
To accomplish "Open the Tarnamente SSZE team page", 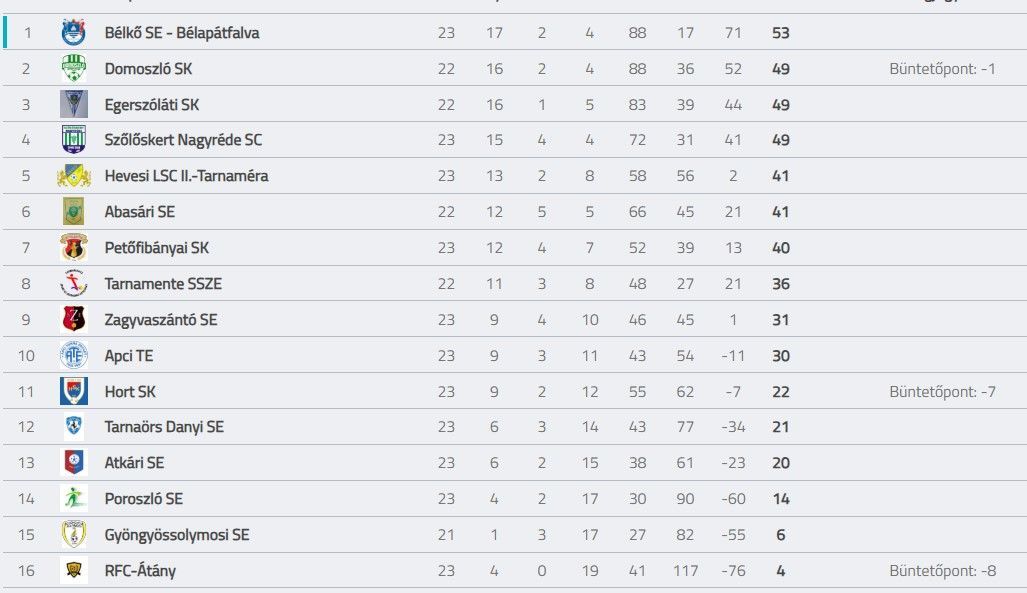I will click(163, 284).
